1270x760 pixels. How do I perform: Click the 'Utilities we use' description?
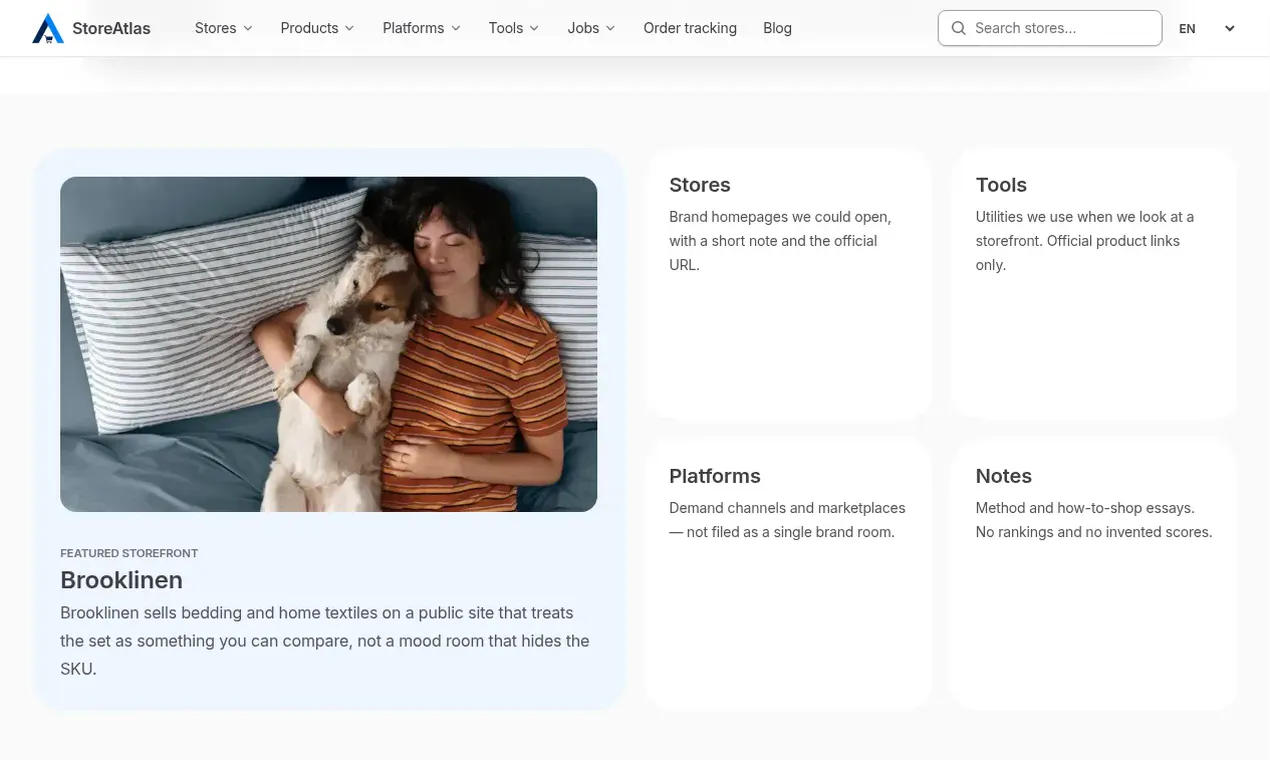(x=1085, y=241)
